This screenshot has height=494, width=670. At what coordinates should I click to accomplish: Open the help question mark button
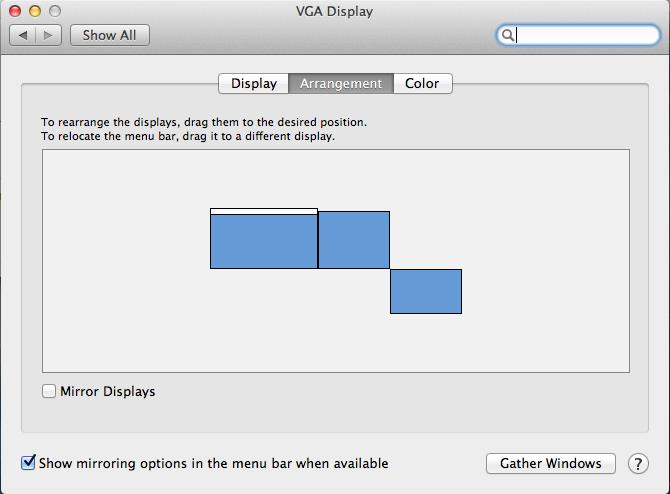[638, 464]
